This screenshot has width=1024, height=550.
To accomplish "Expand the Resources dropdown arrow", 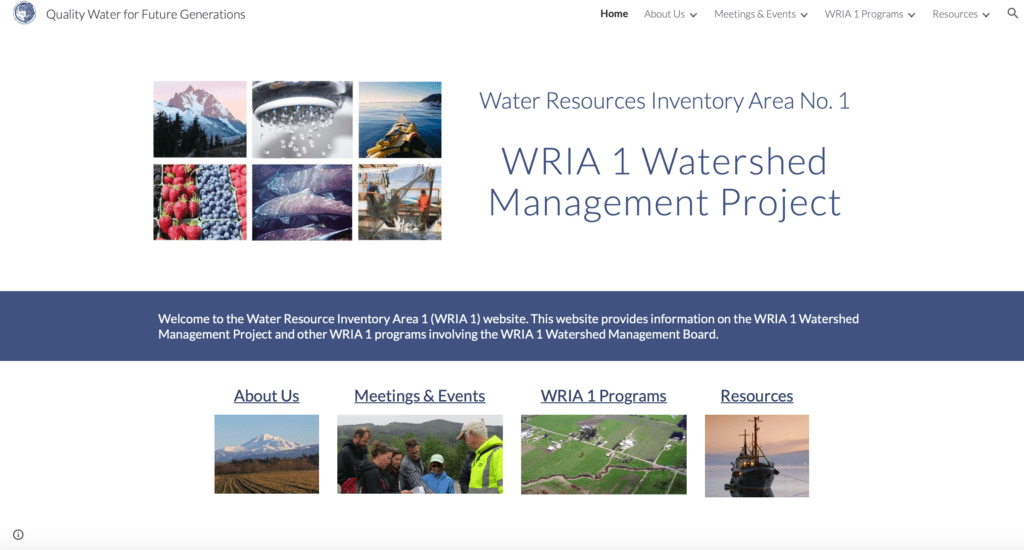I will pos(986,15).
